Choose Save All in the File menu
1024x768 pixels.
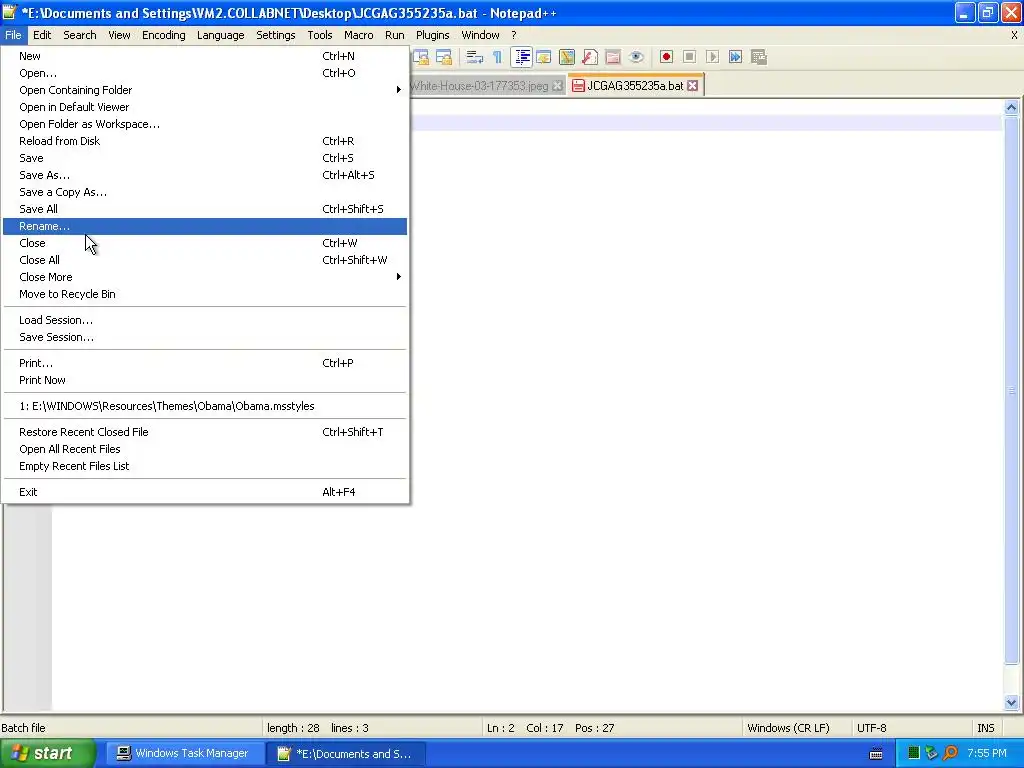coord(204,209)
